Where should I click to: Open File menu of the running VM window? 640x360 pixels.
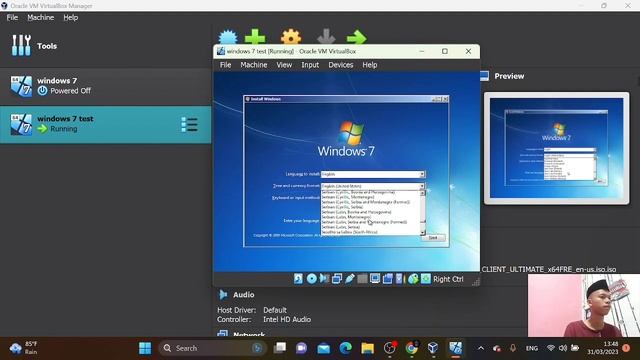tap(225, 65)
